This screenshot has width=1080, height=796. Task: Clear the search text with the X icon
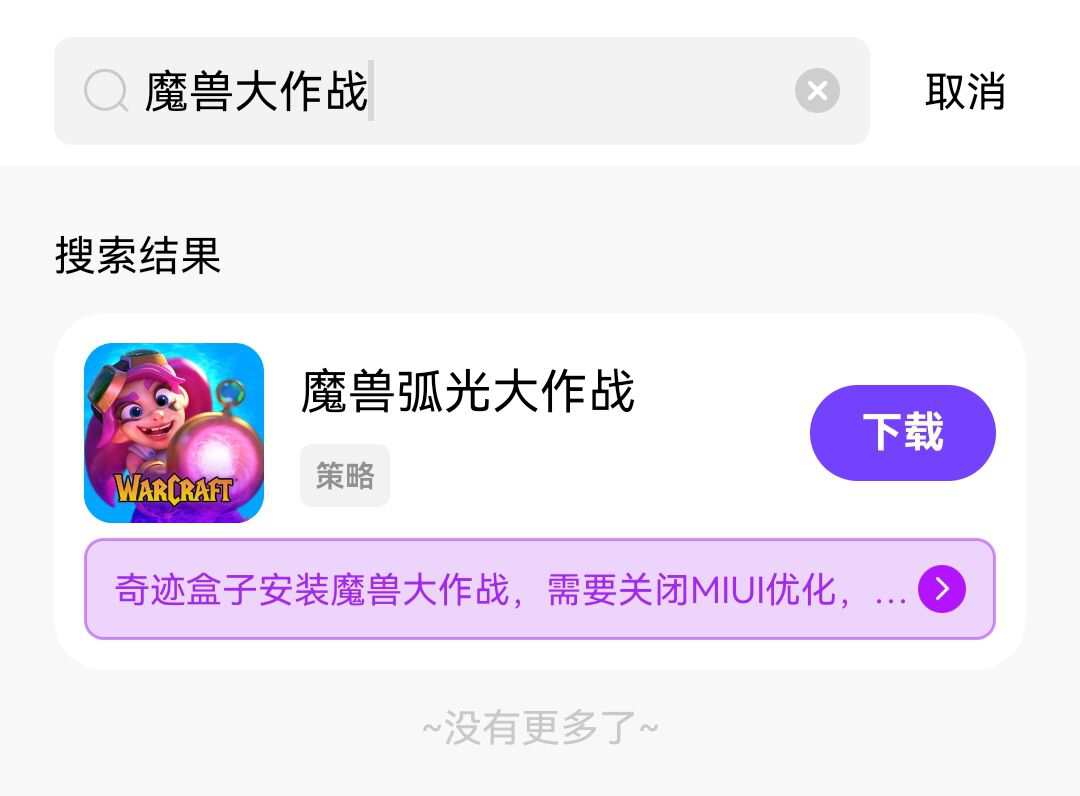point(817,90)
